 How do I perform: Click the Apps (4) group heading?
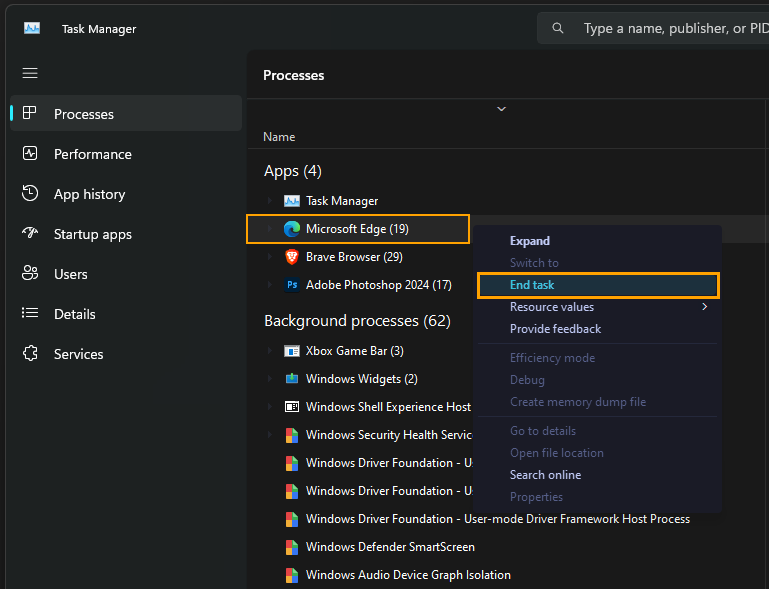(293, 171)
